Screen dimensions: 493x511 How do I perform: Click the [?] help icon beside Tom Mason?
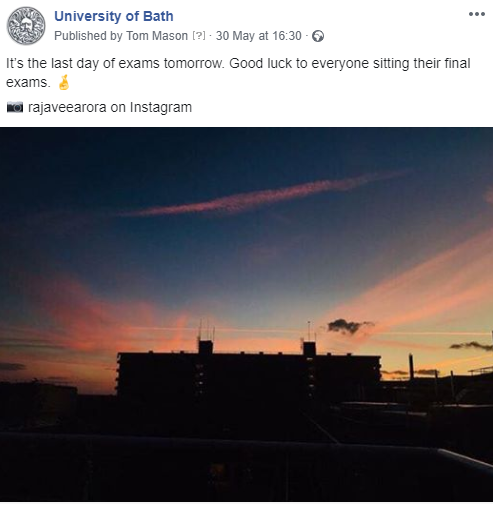click(199, 36)
